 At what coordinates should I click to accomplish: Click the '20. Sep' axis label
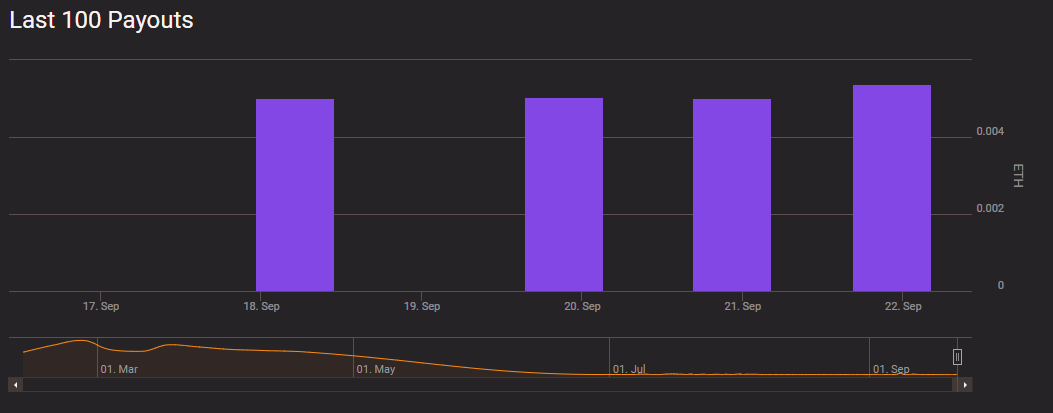(x=582, y=306)
